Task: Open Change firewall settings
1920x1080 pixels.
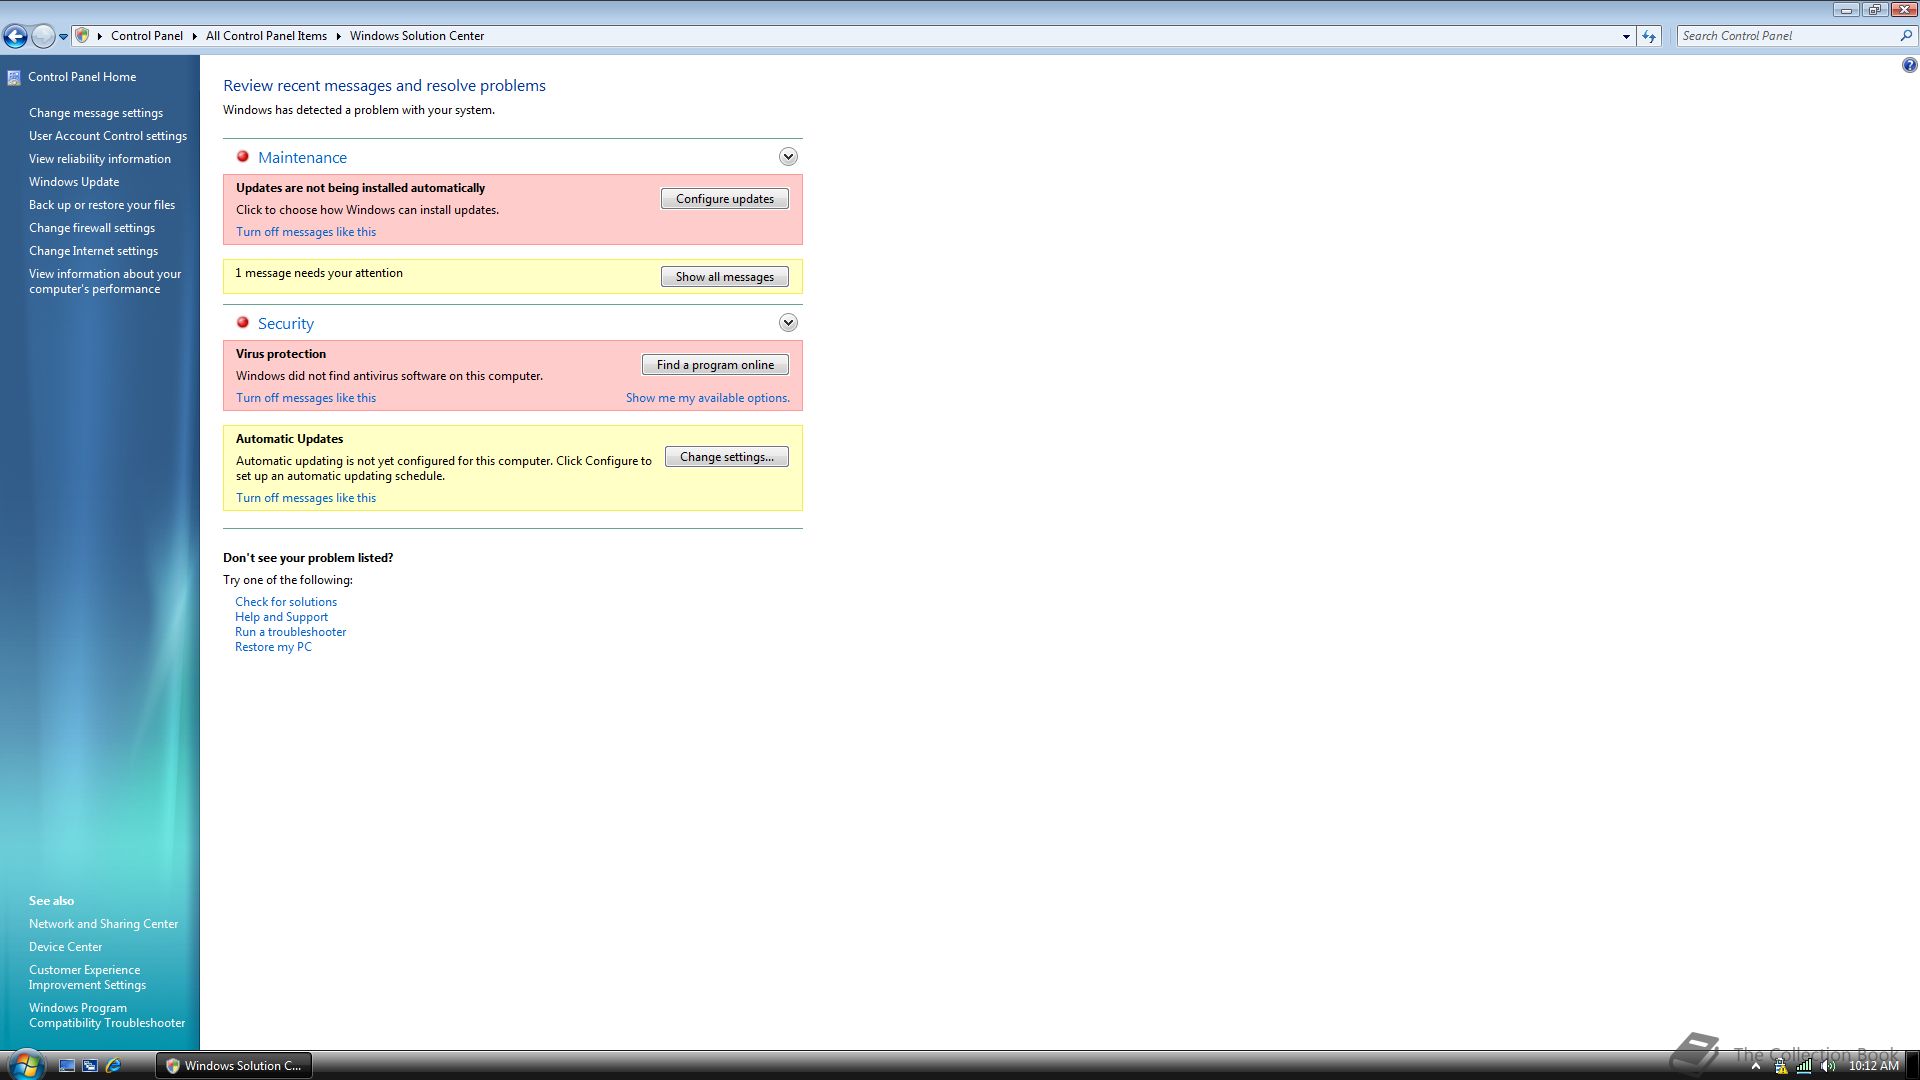Action: click(92, 228)
